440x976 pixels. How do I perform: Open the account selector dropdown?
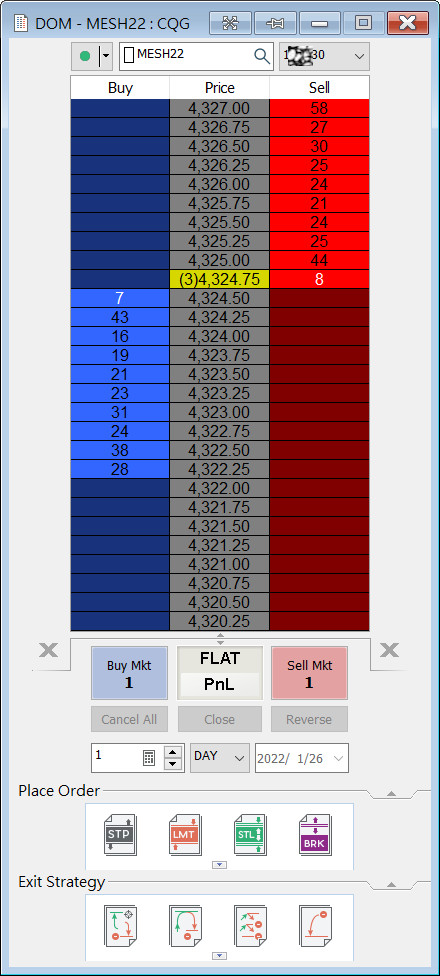coord(324,56)
